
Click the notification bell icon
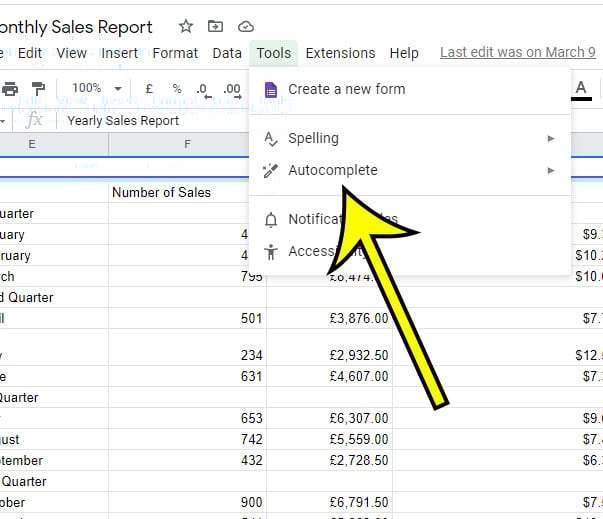pyautogui.click(x=271, y=220)
